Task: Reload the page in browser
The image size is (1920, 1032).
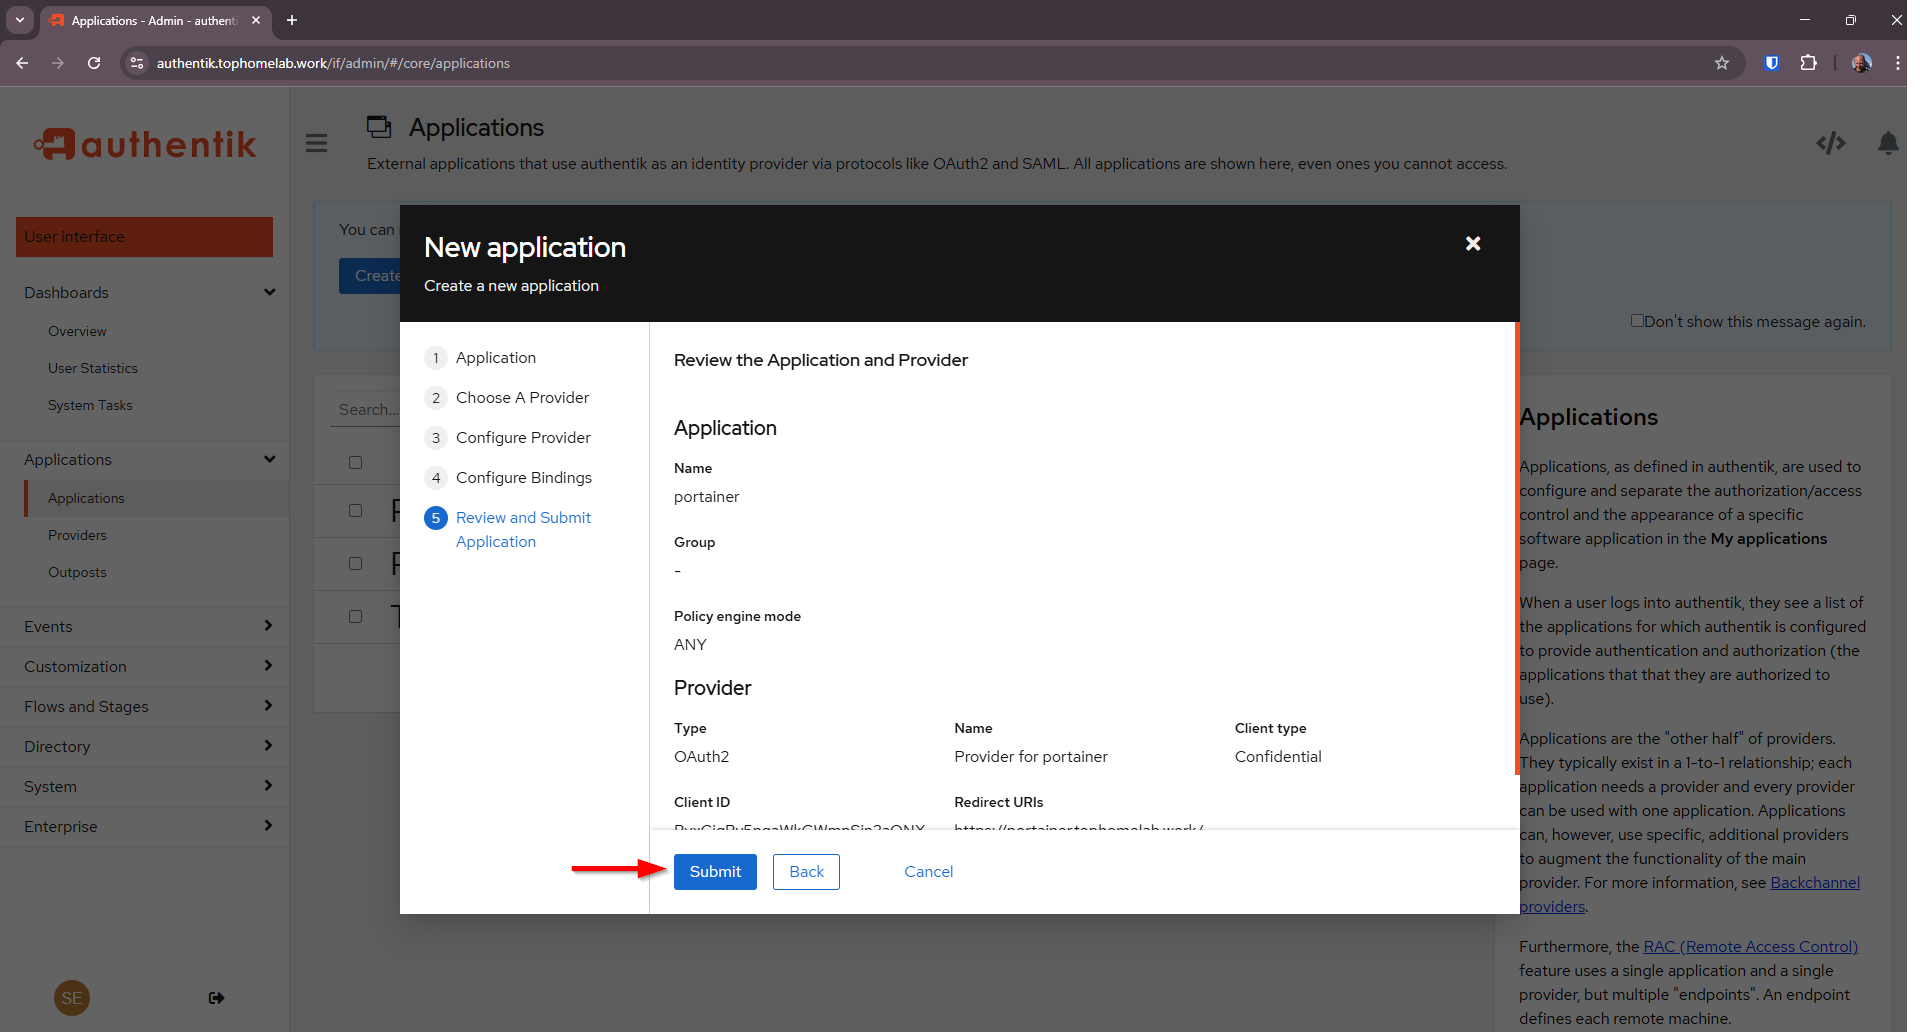Action: pos(94,63)
